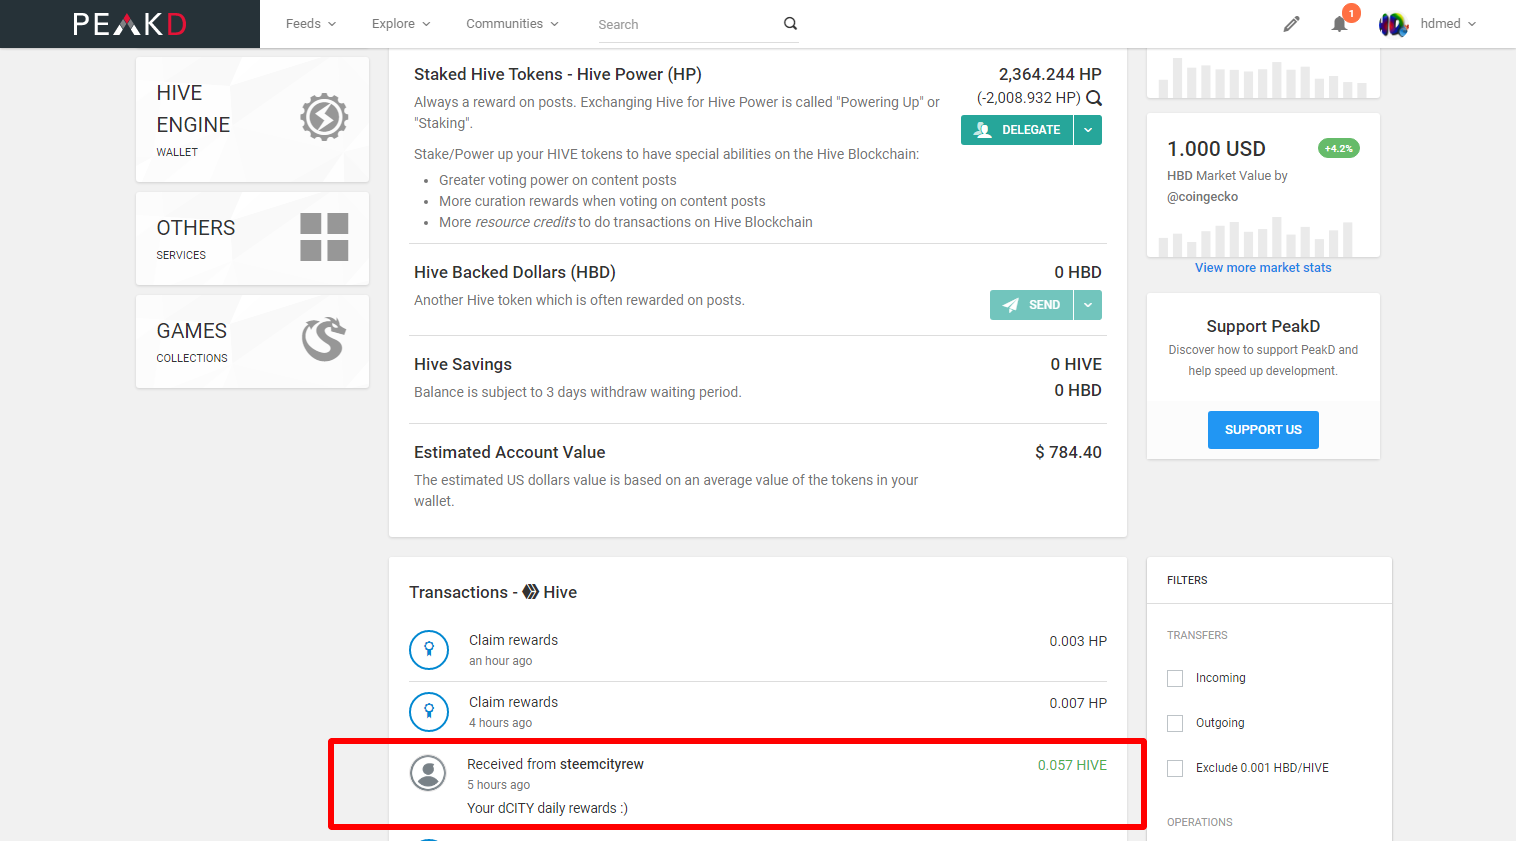This screenshot has width=1516, height=841.
Task: Click the PeakD logo
Action: point(130,24)
